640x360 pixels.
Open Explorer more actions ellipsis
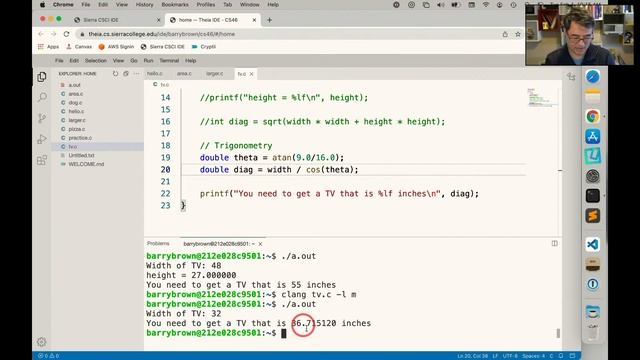click(137, 73)
